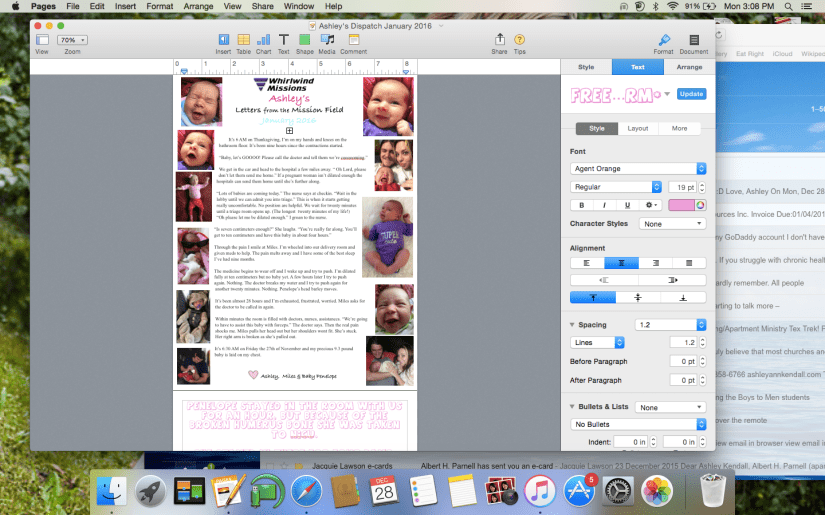Align text vertically to bottom
The image size is (825, 515).
683,298
